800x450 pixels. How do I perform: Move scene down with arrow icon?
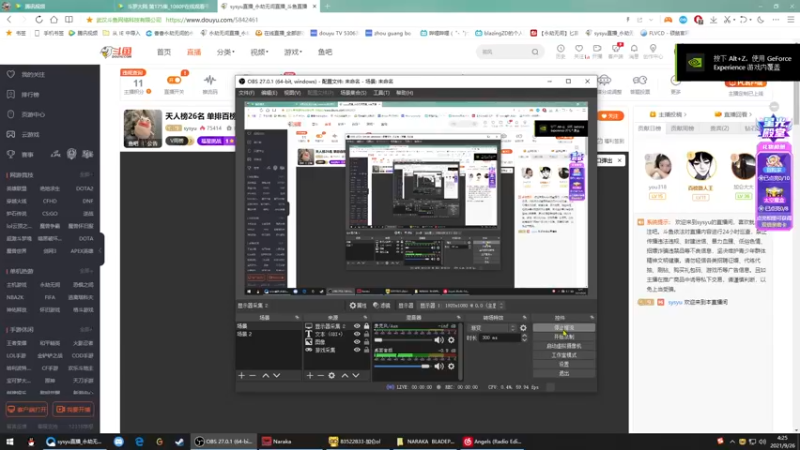(277, 376)
